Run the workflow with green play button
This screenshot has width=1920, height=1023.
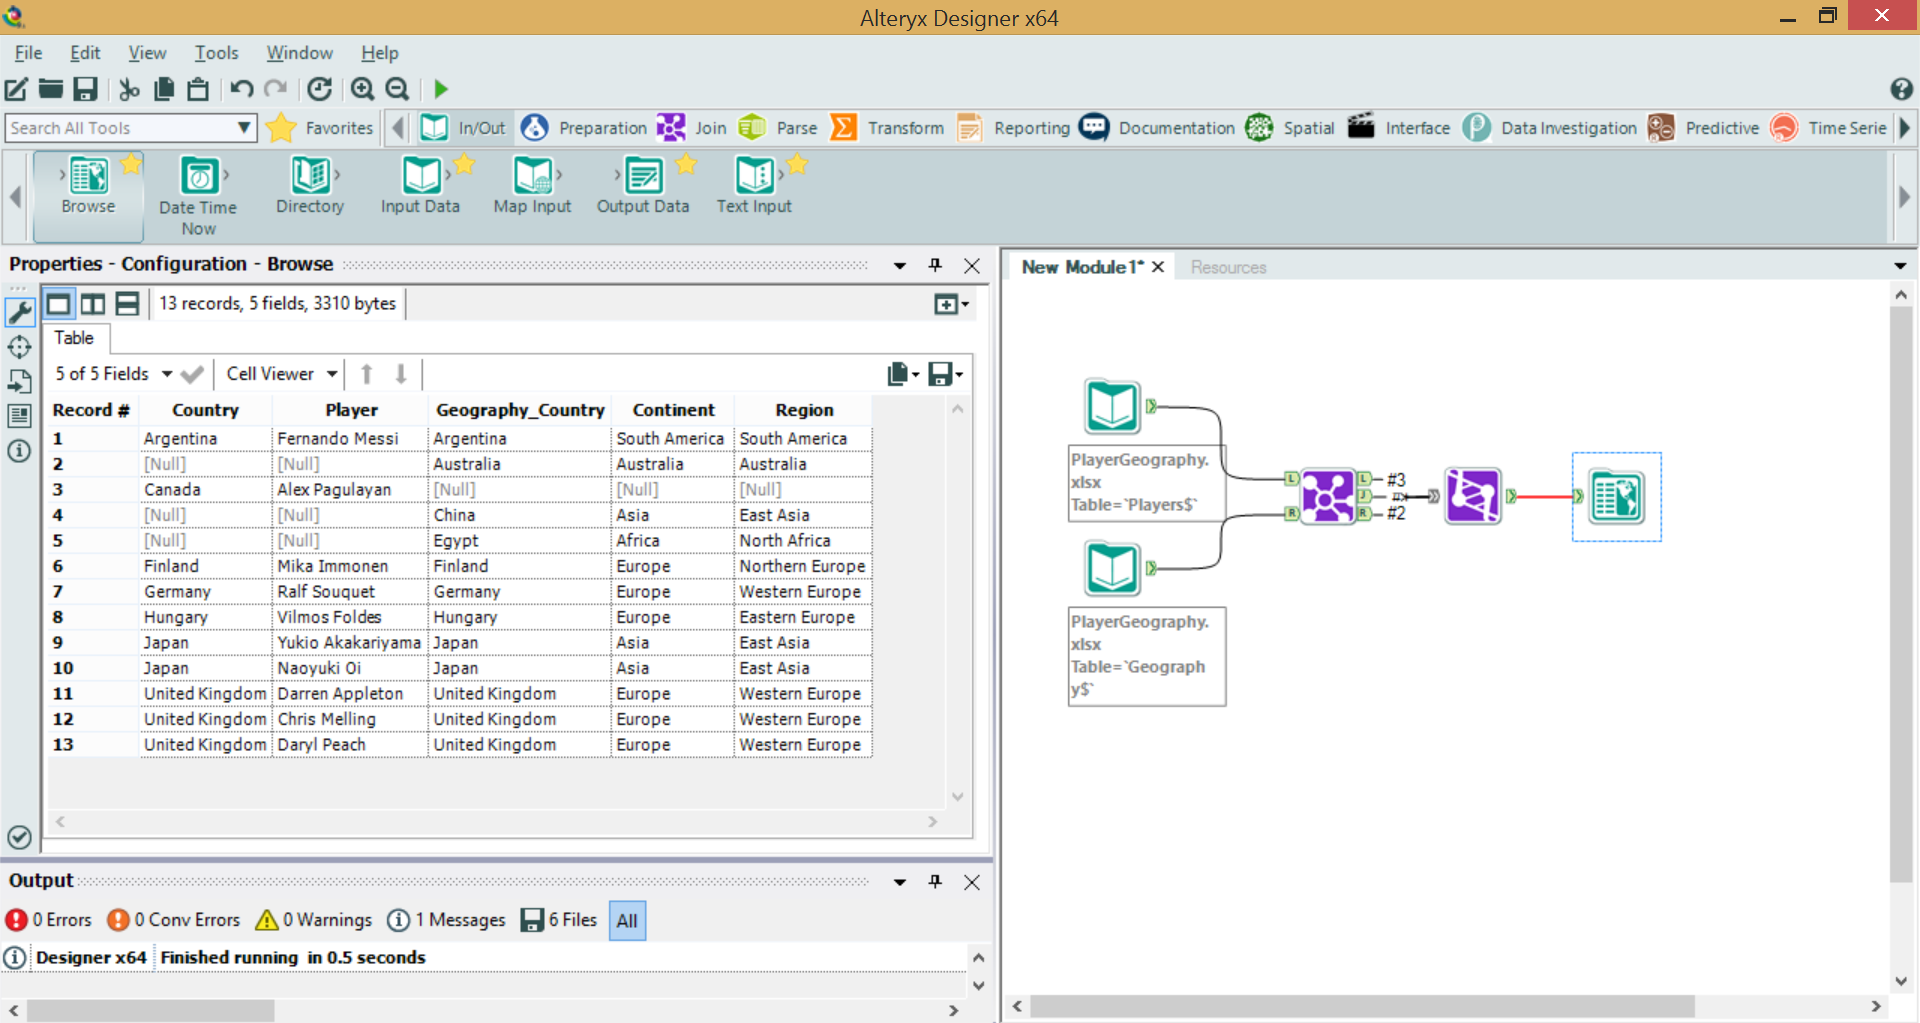pyautogui.click(x=441, y=89)
